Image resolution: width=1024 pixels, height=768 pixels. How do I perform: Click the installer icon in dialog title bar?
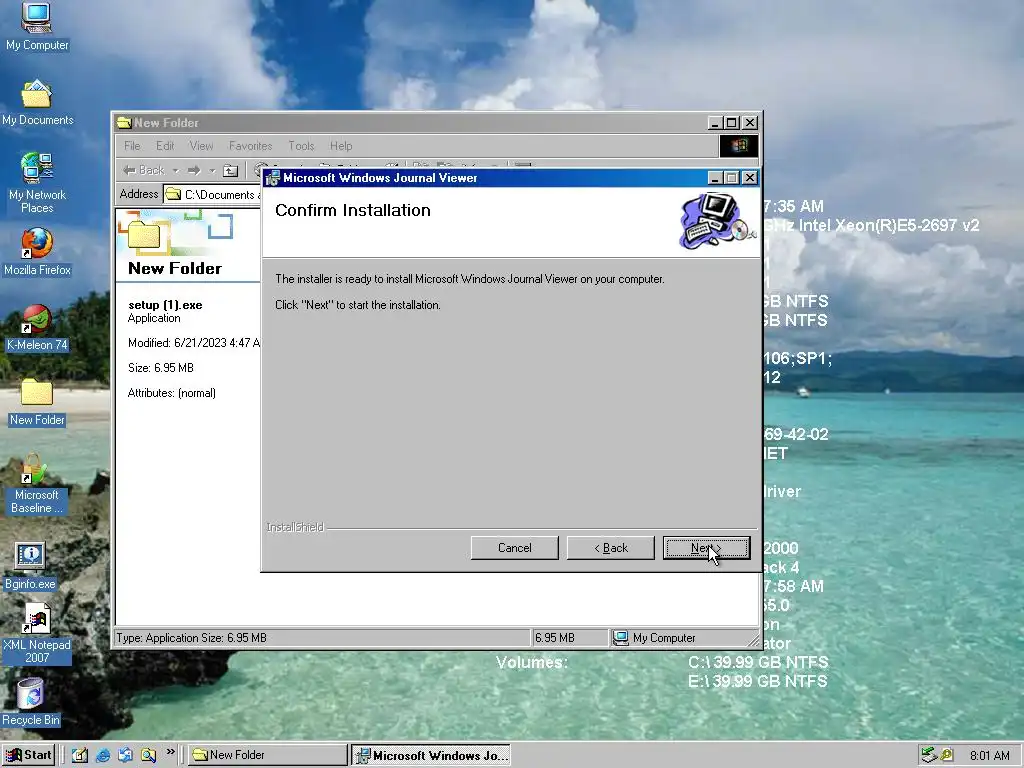pyautogui.click(x=272, y=178)
